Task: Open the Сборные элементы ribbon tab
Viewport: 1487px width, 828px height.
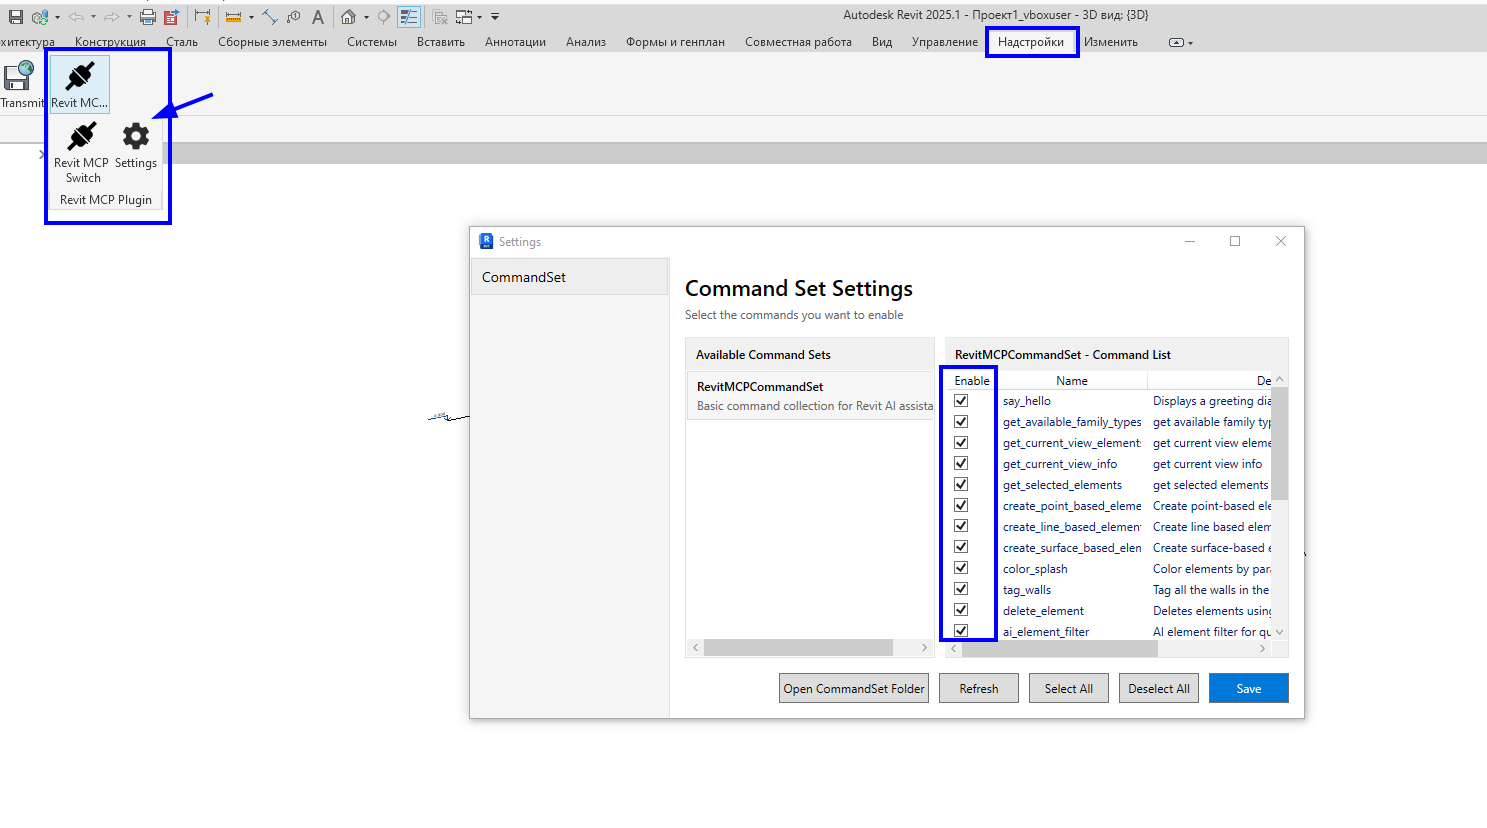Action: (272, 42)
